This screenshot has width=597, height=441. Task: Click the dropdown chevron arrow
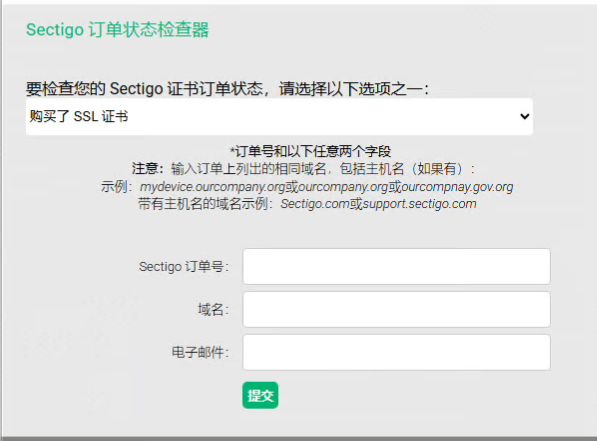(524, 117)
